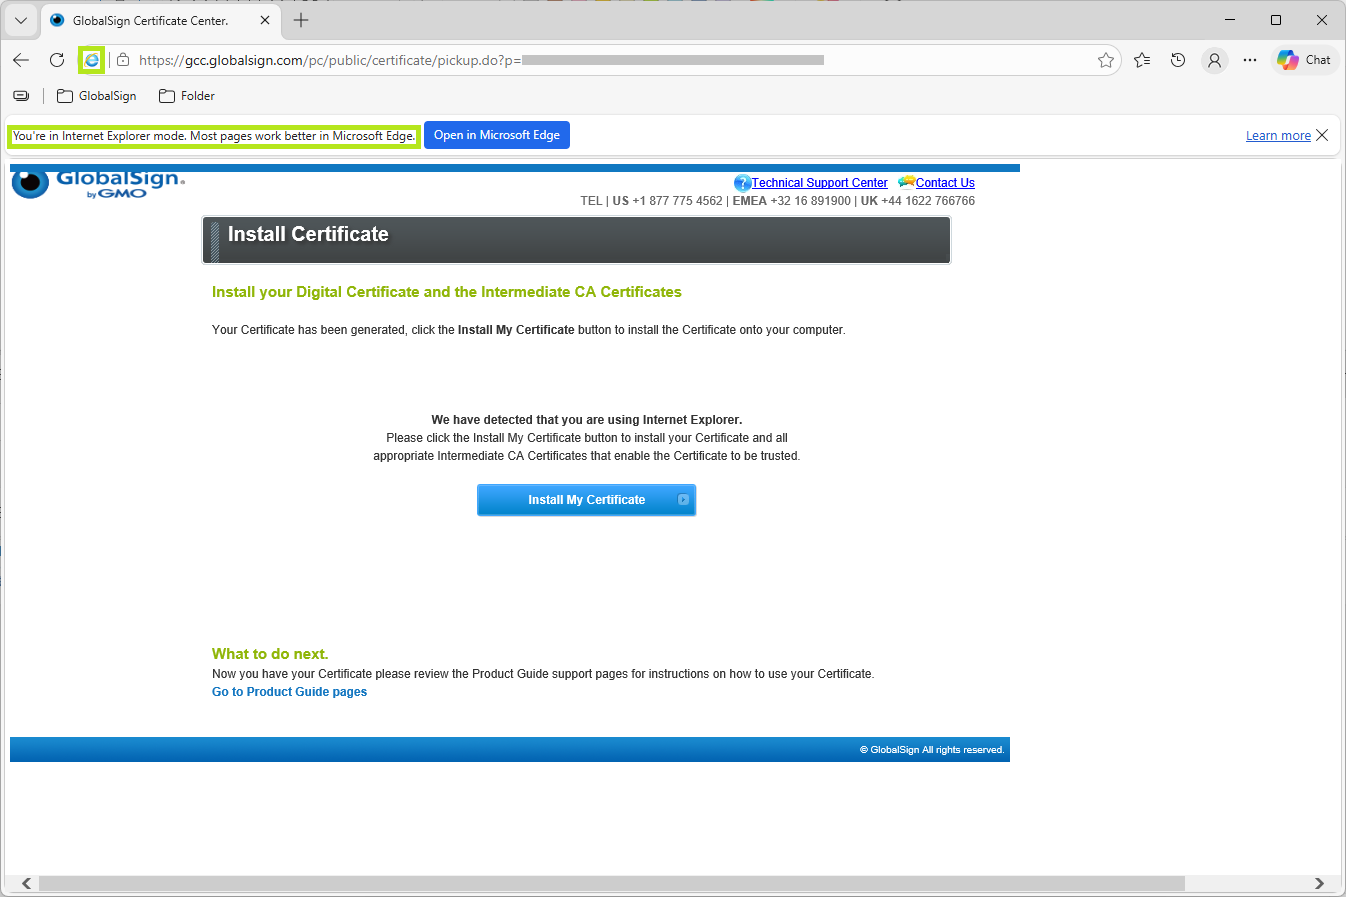Open the GlobalSign bookmarks folder

pyautogui.click(x=97, y=96)
